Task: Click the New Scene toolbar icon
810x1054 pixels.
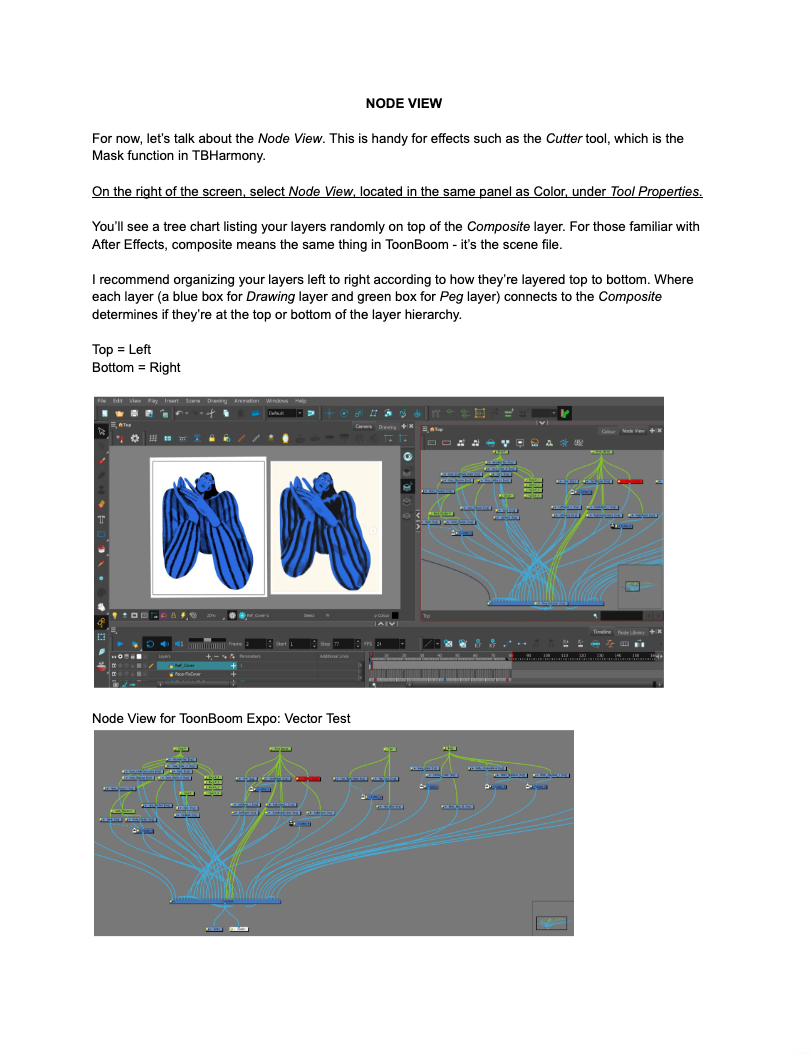Action: pos(105,413)
